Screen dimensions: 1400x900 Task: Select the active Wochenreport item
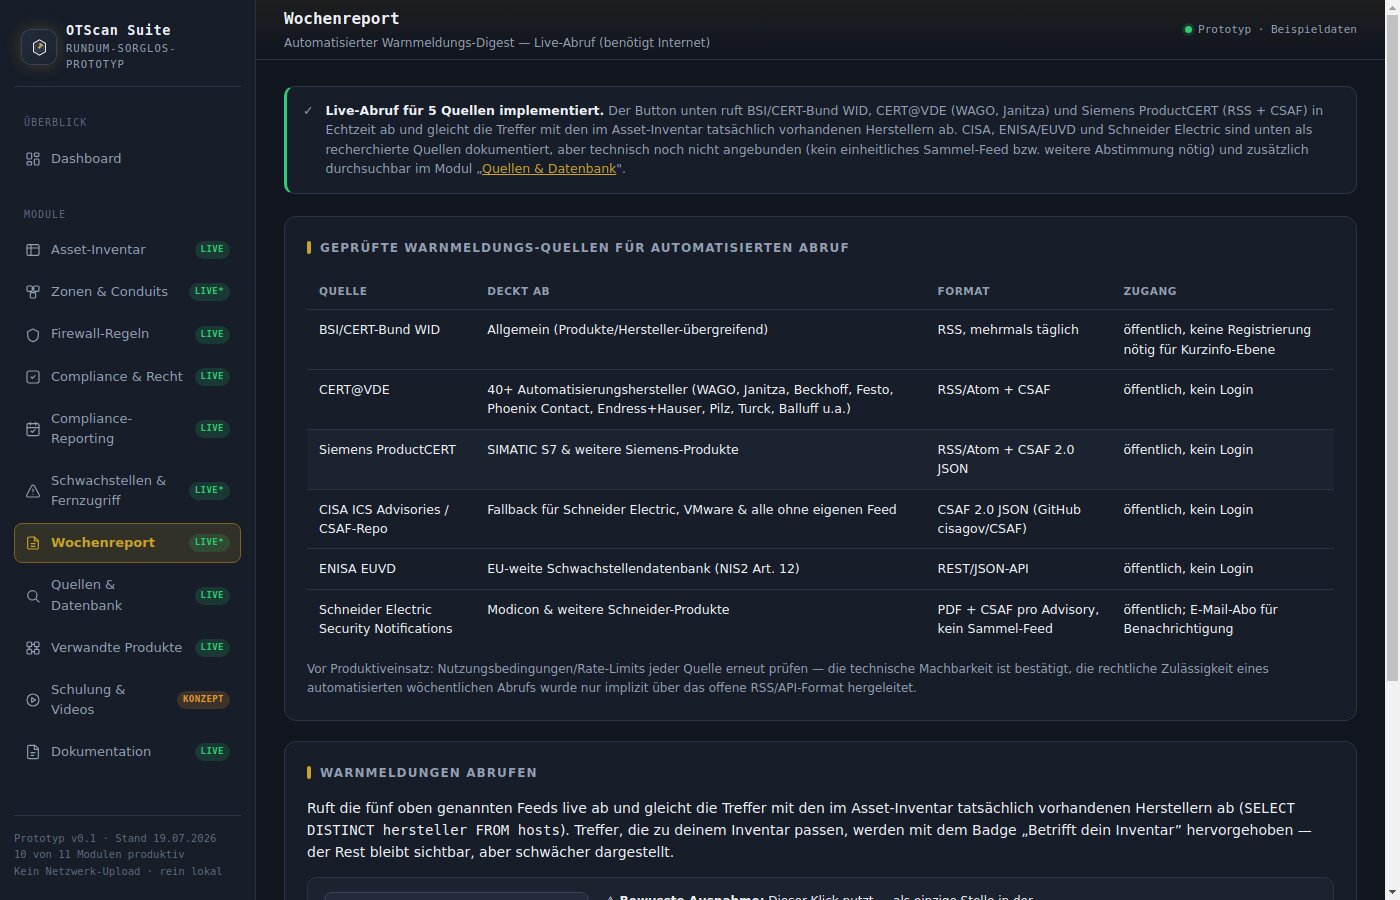point(127,543)
